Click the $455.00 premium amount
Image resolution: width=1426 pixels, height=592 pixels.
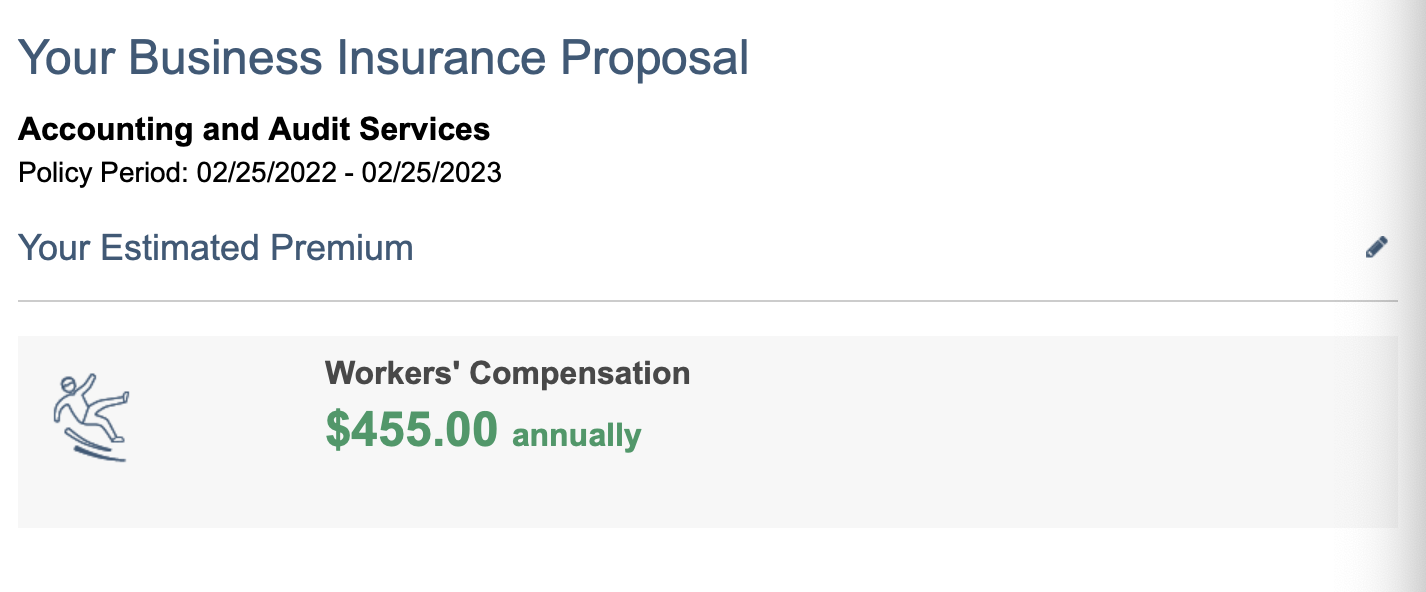(411, 429)
